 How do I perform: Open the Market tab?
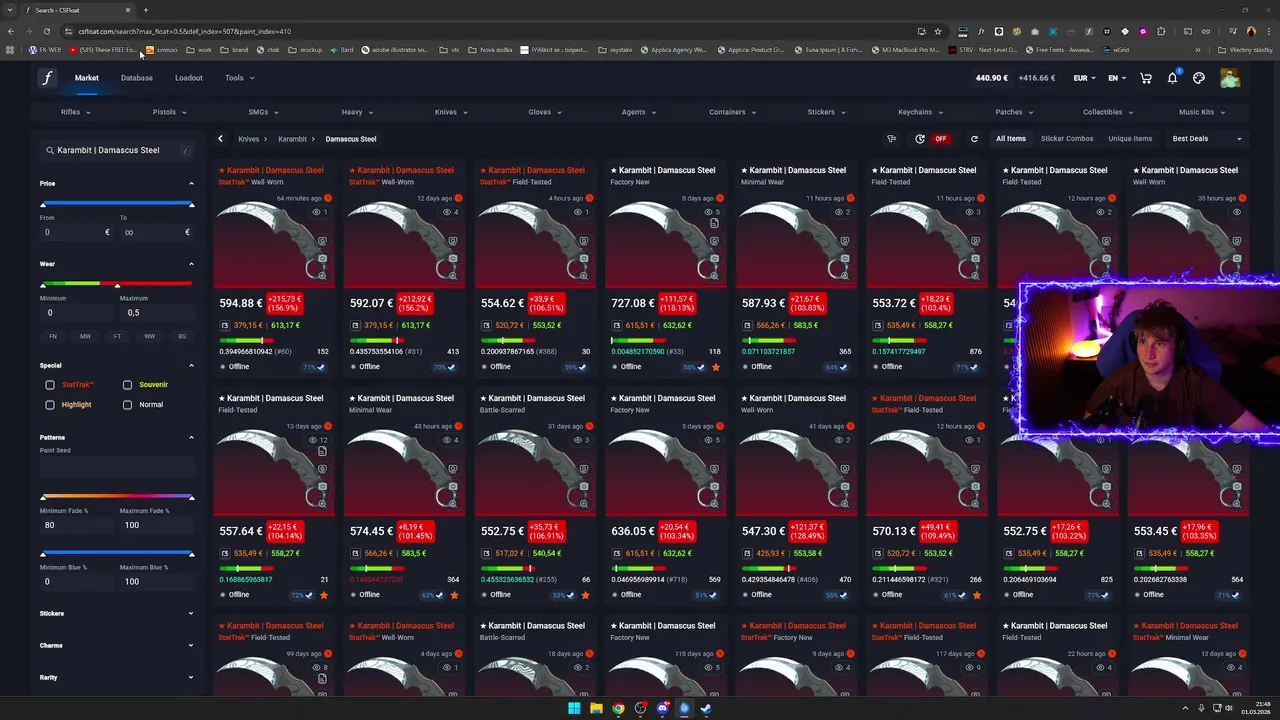click(87, 78)
